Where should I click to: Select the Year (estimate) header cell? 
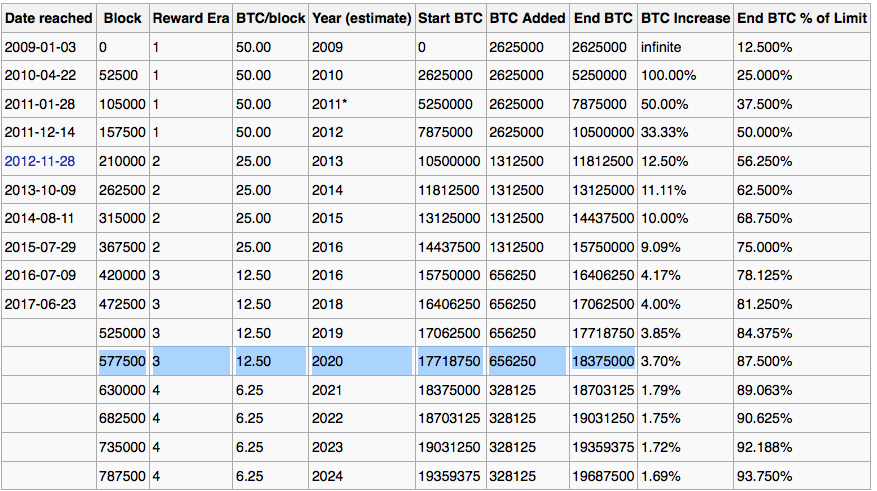click(361, 18)
